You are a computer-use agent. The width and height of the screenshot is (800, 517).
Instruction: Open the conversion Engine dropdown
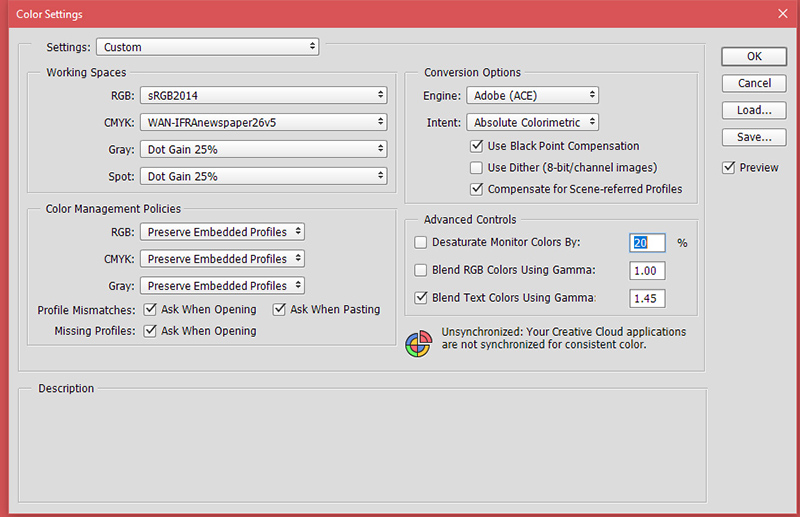click(x=532, y=96)
